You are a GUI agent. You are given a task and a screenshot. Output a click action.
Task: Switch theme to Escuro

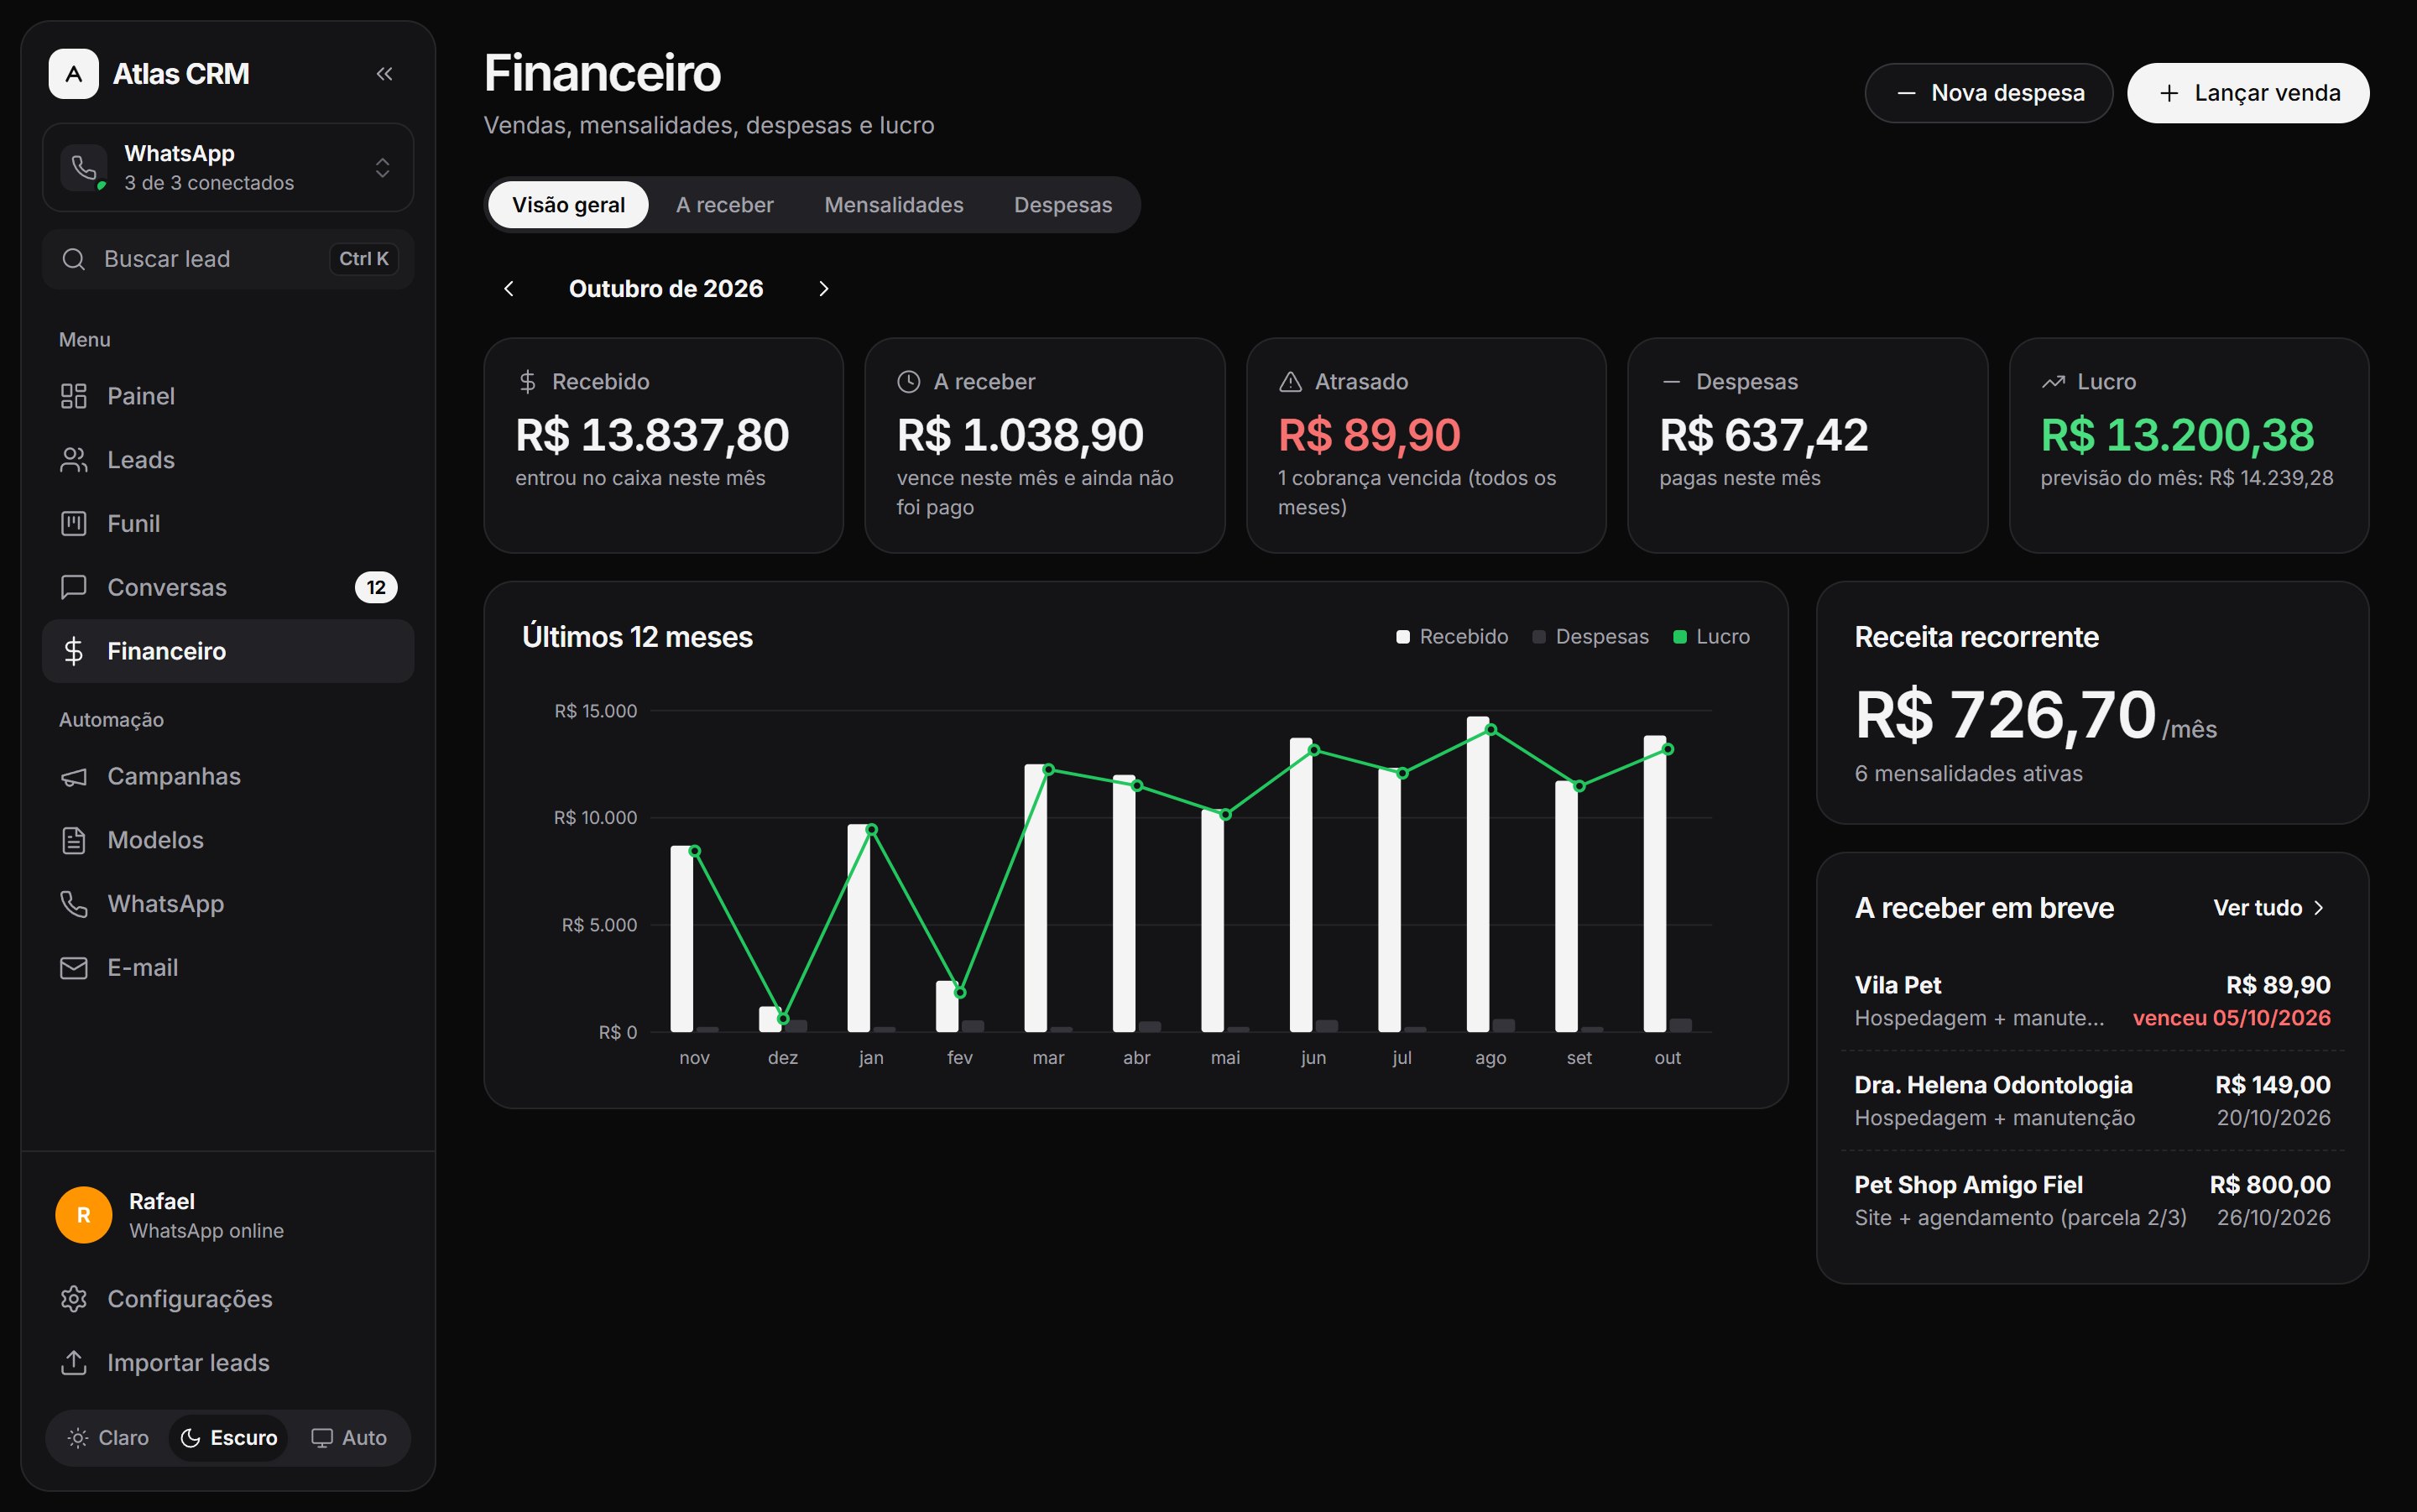pos(228,1438)
